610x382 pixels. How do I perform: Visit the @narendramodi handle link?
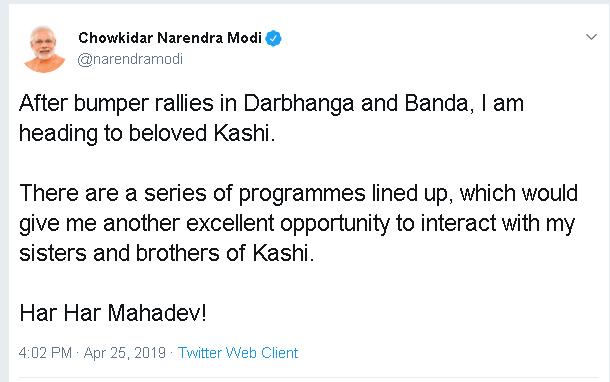tap(130, 59)
